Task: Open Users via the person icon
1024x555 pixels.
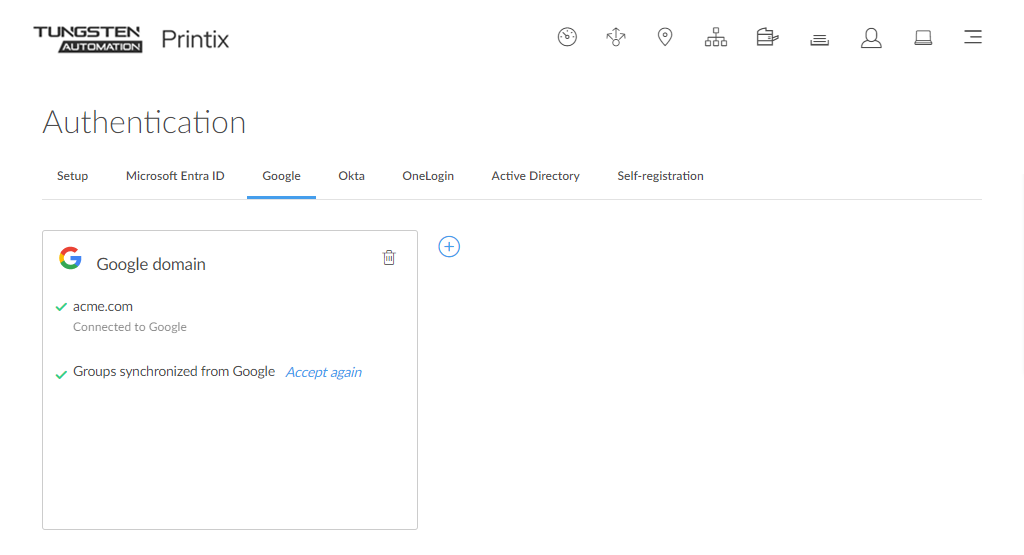Action: tap(871, 38)
